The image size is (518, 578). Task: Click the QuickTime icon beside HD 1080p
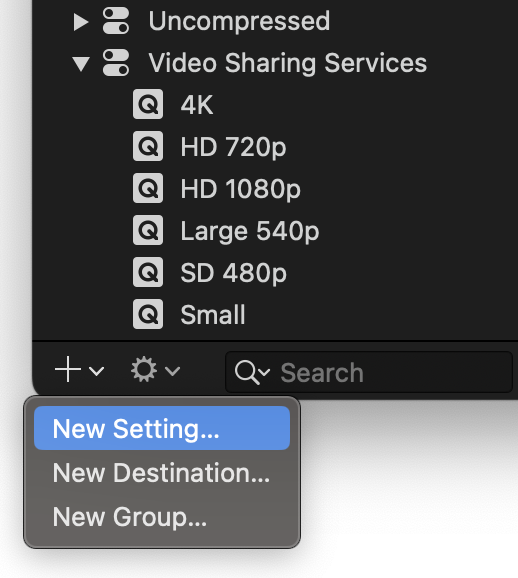(x=148, y=188)
